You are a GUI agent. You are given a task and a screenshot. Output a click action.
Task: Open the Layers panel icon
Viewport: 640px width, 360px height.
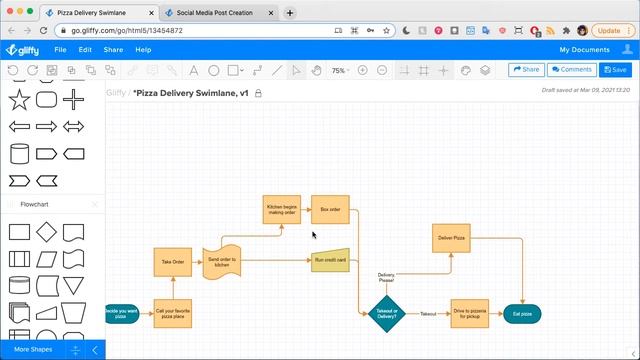(x=485, y=70)
